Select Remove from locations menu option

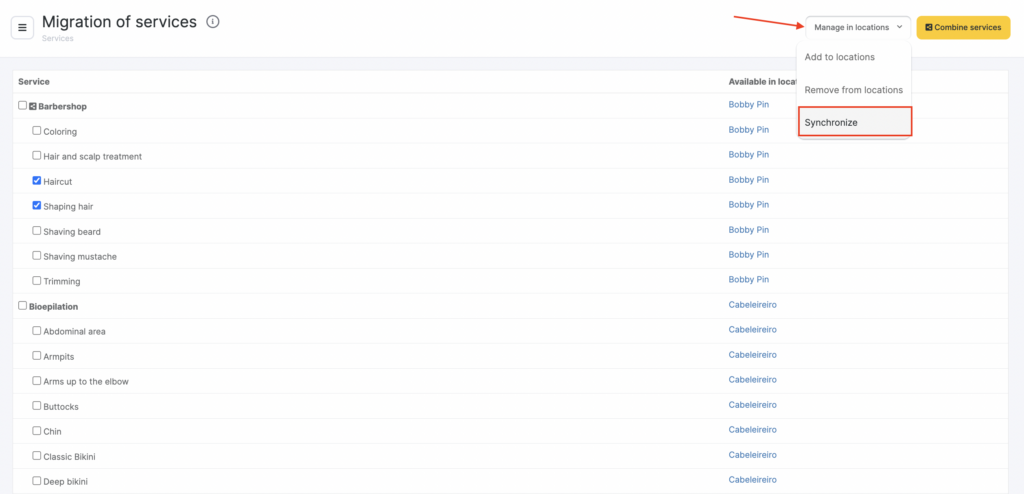(x=853, y=90)
